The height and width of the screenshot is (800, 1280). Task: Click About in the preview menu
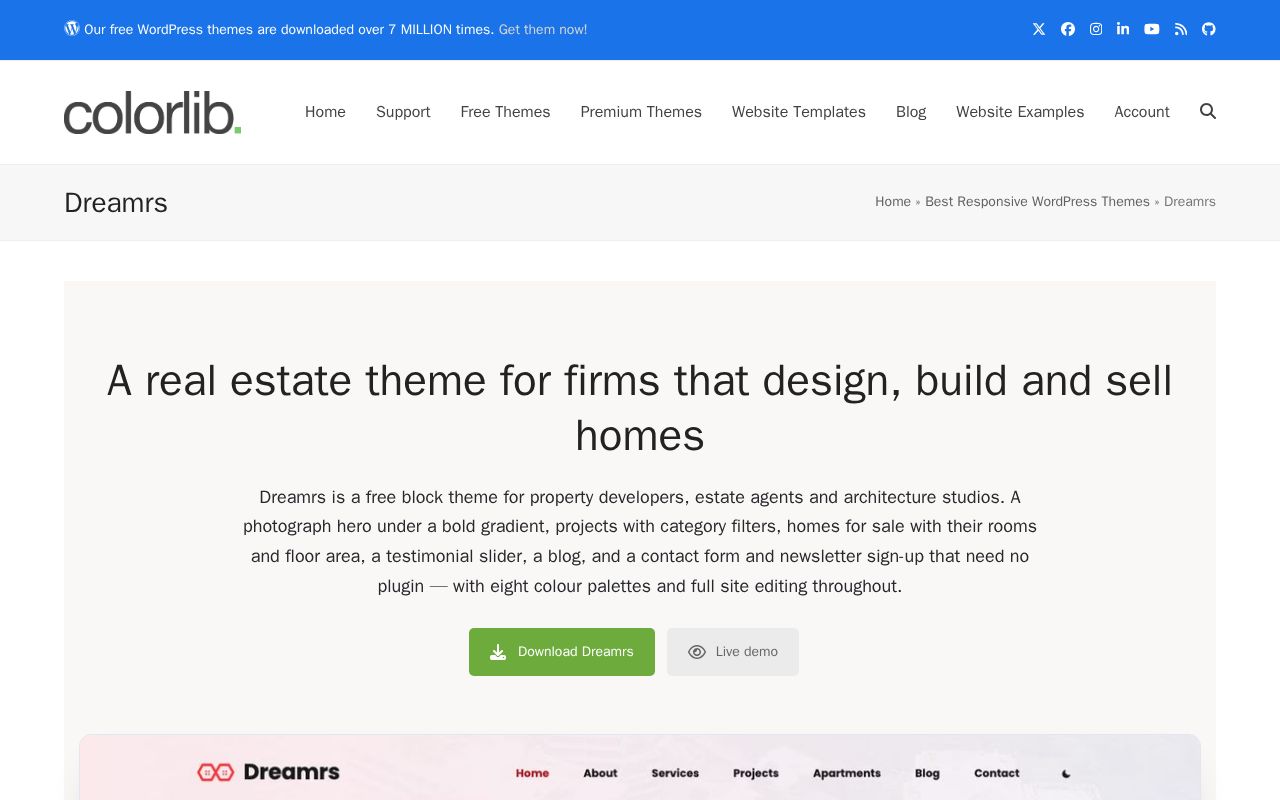(x=600, y=773)
